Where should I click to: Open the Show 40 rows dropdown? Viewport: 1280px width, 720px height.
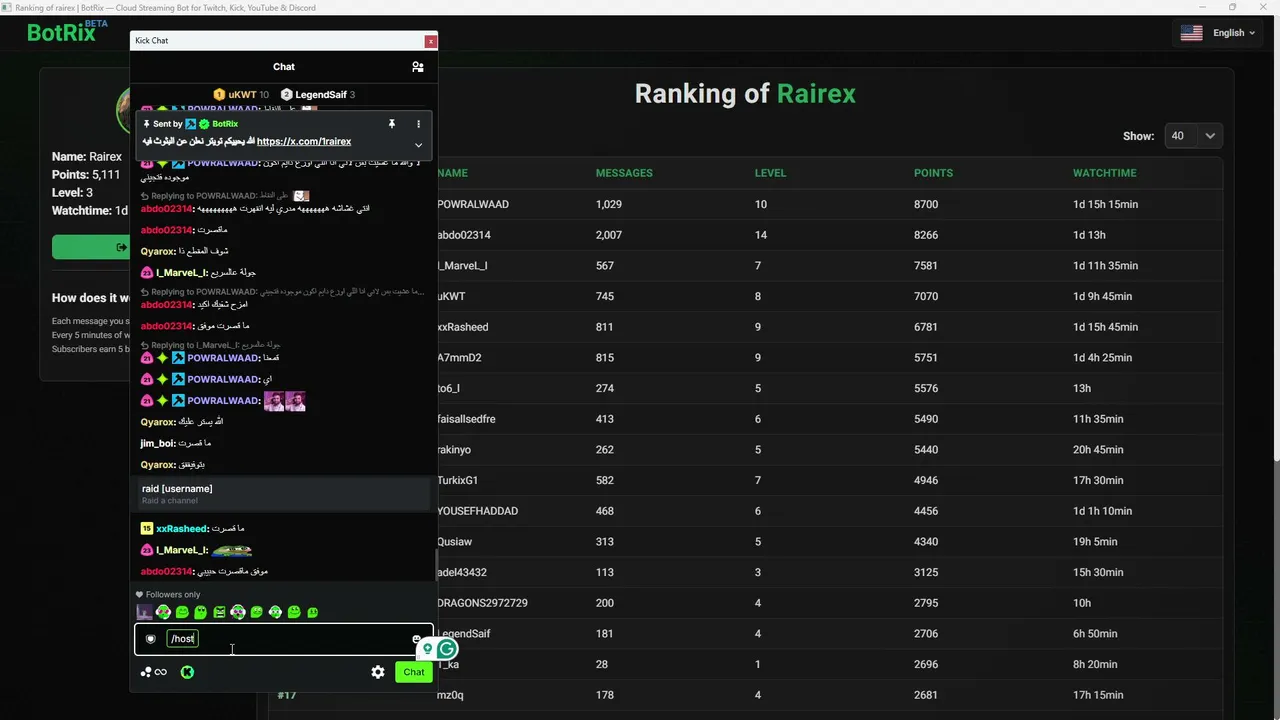1194,136
